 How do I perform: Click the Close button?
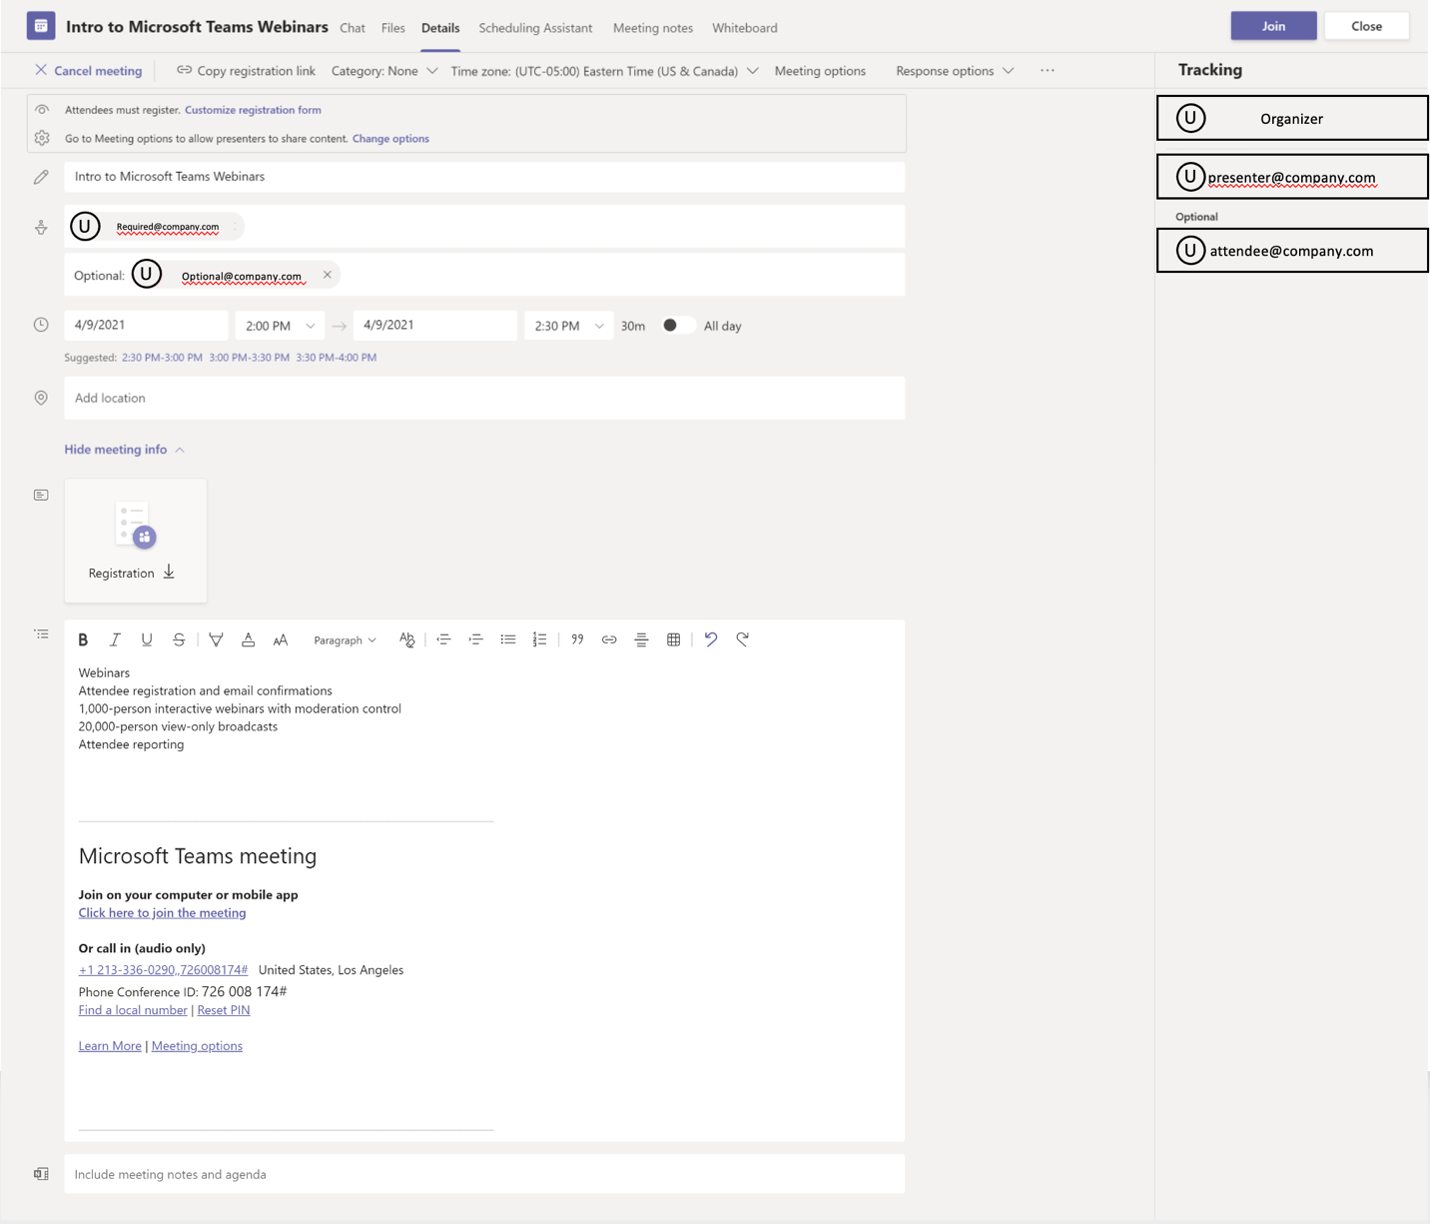click(x=1366, y=26)
